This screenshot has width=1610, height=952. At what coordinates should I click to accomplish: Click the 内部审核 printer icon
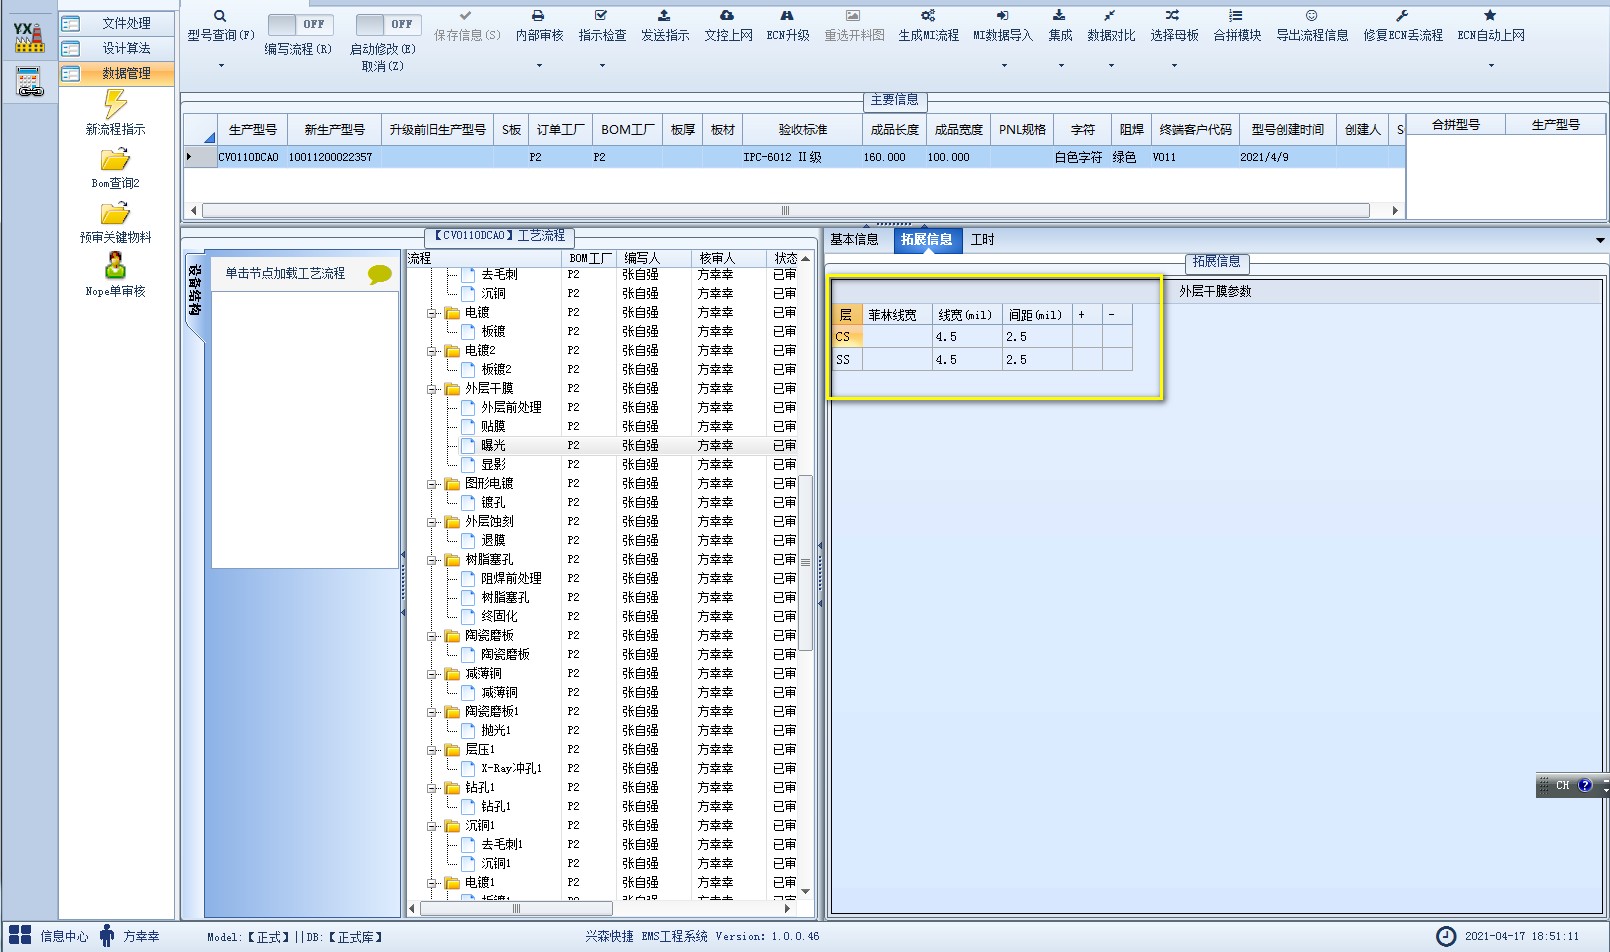(538, 16)
